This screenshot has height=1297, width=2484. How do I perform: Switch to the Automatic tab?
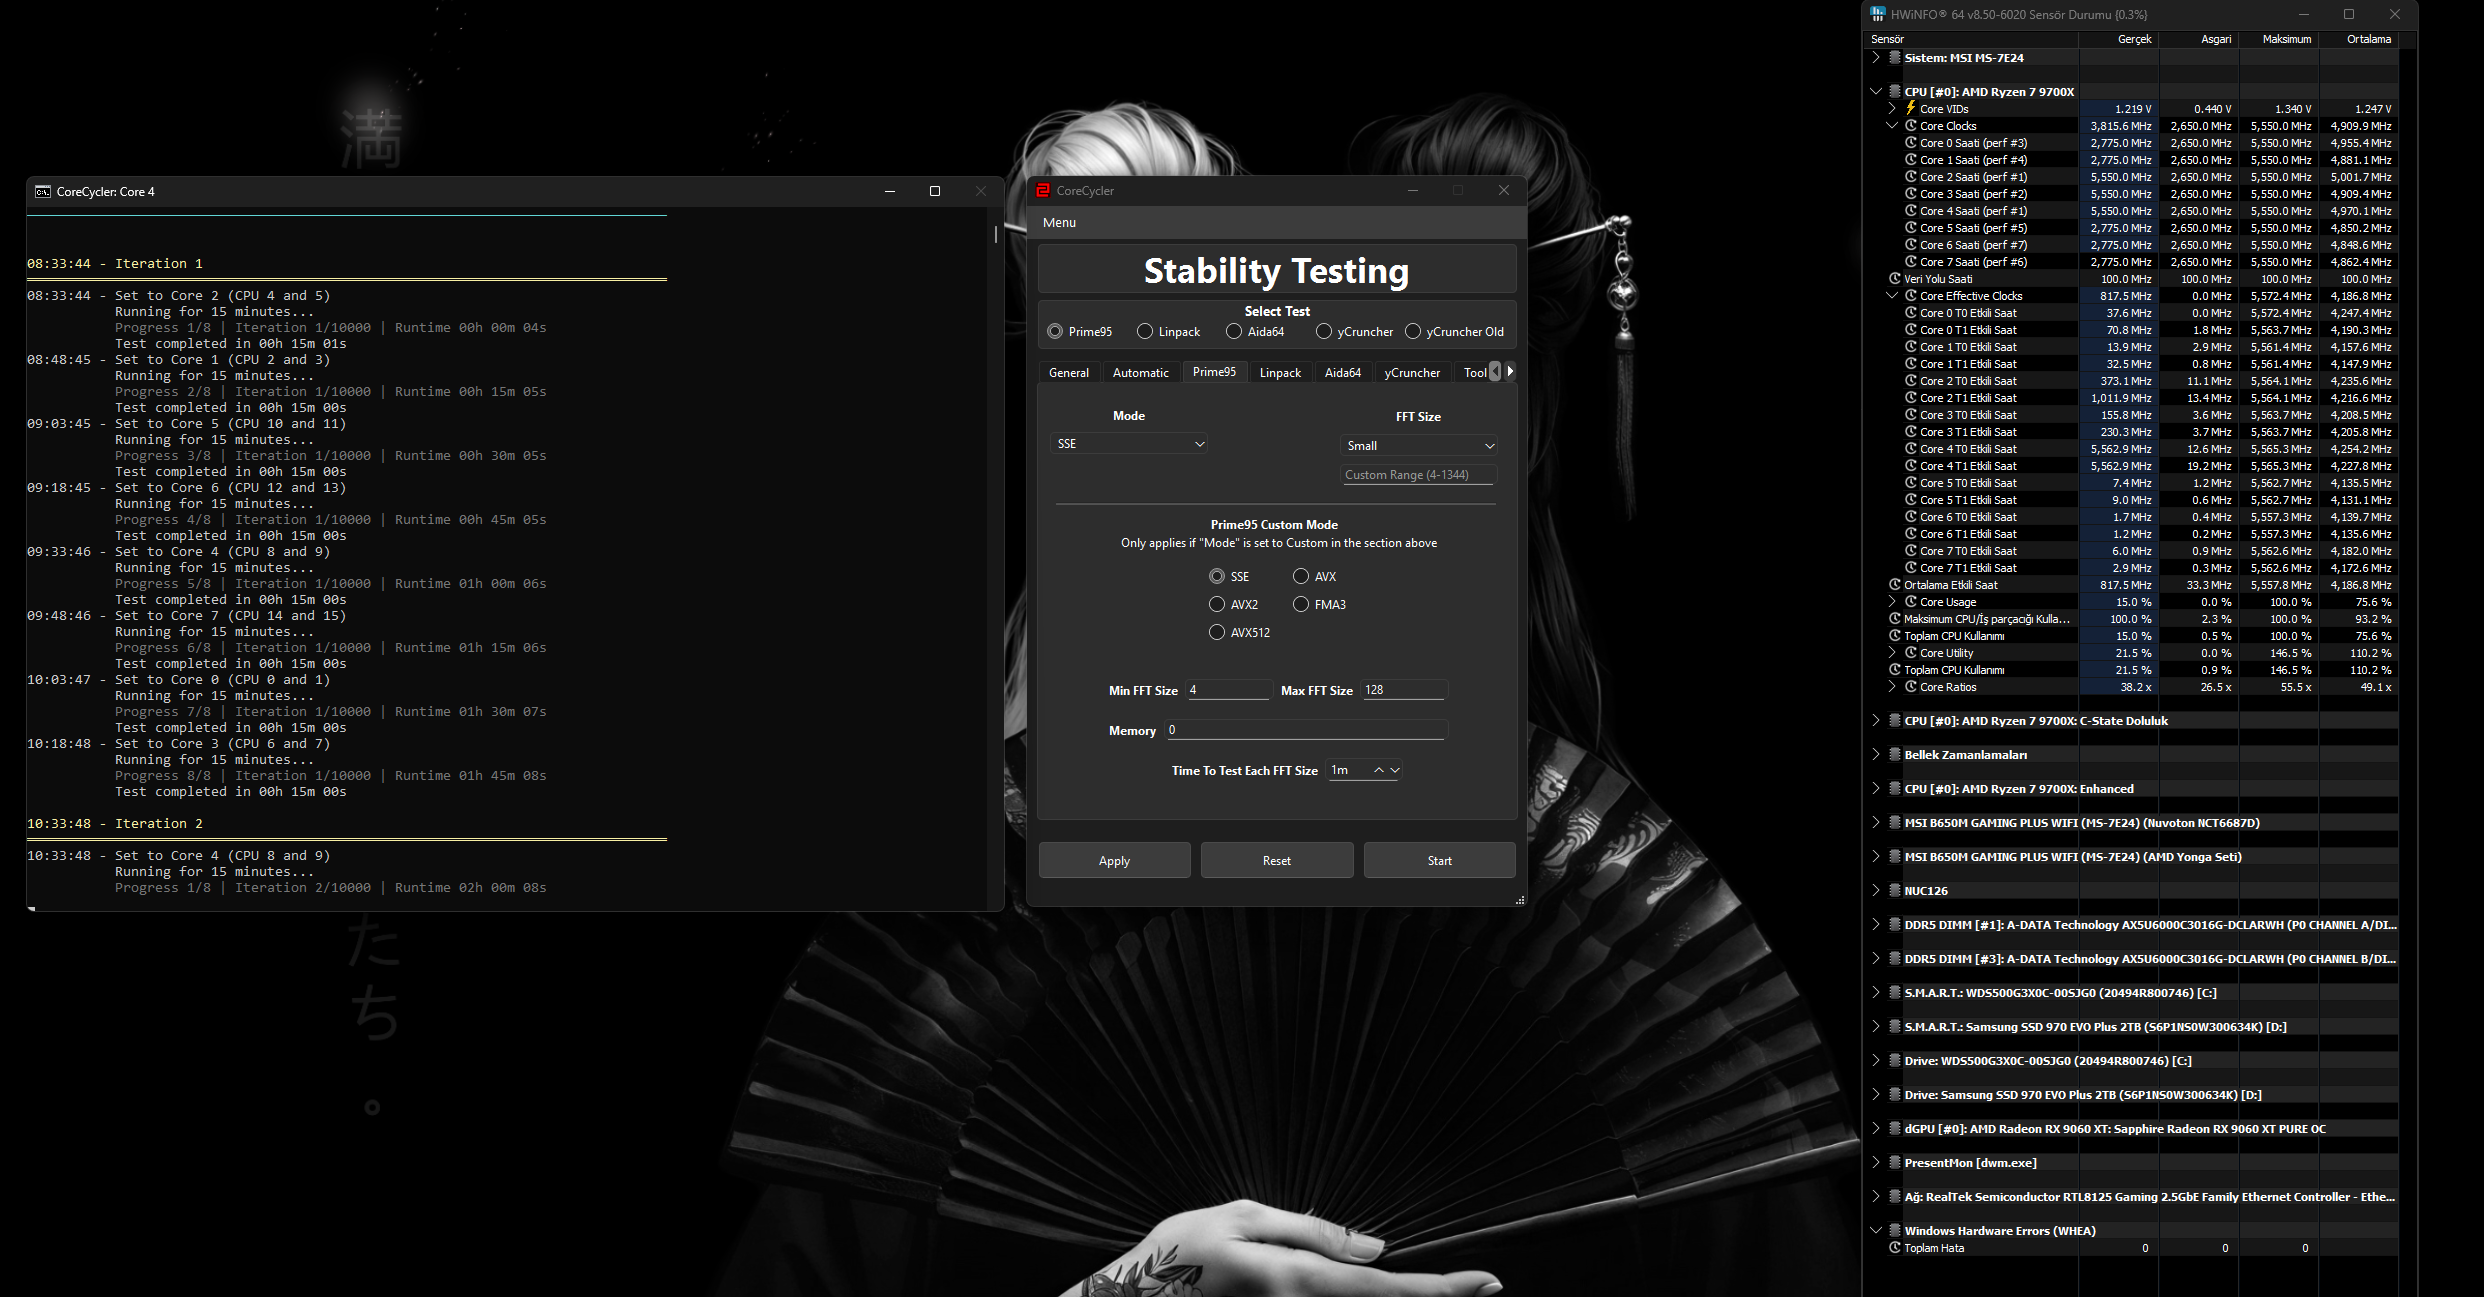[x=1140, y=372]
